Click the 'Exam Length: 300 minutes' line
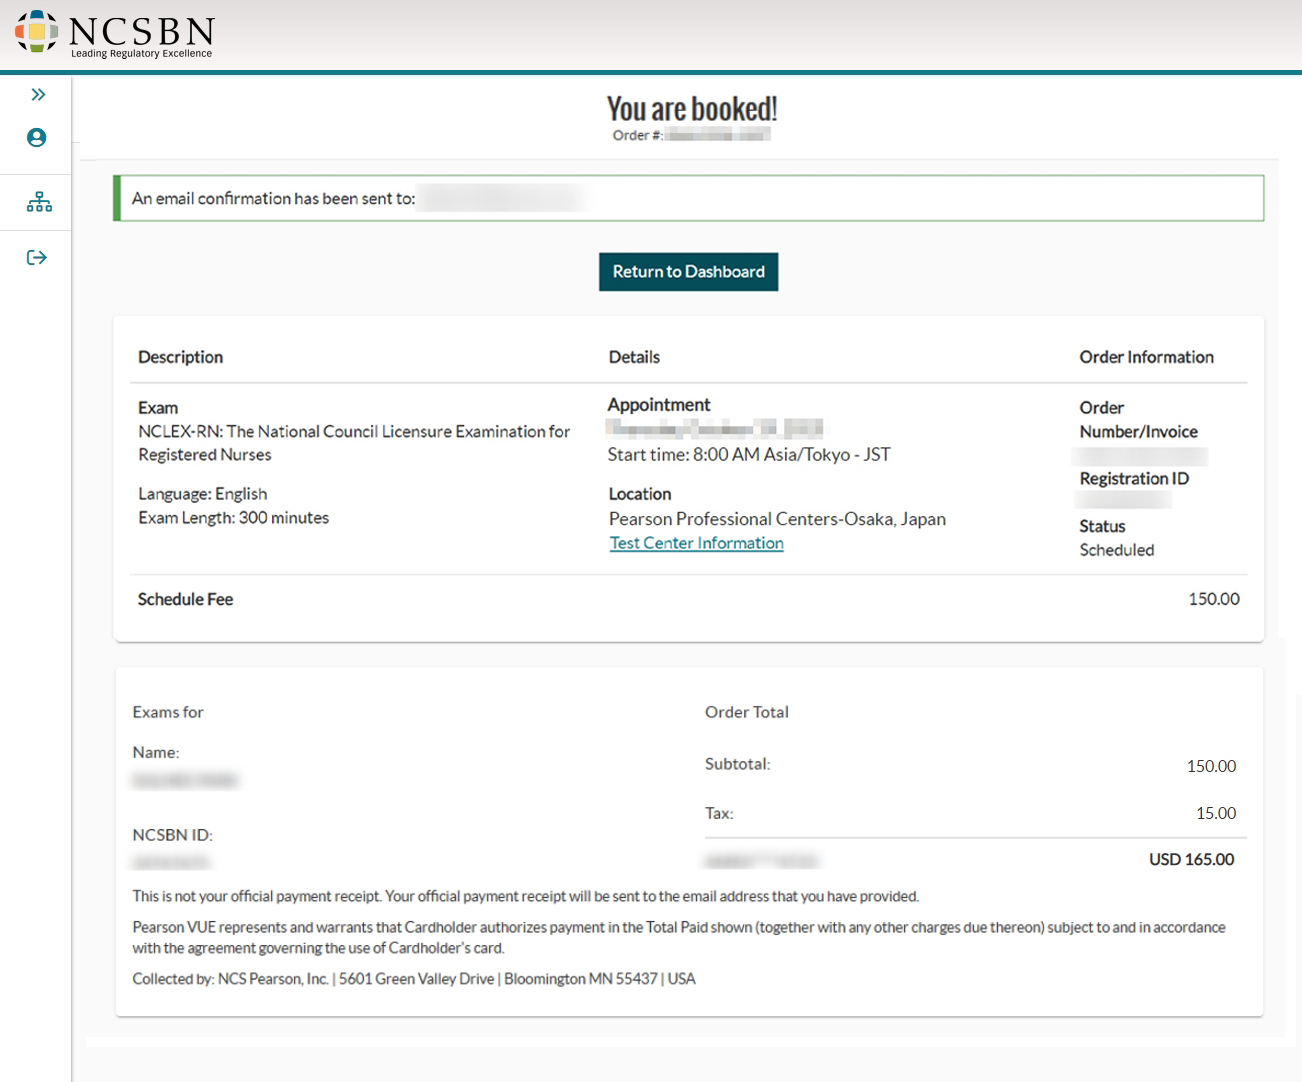This screenshot has height=1082, width=1302. pos(234,518)
